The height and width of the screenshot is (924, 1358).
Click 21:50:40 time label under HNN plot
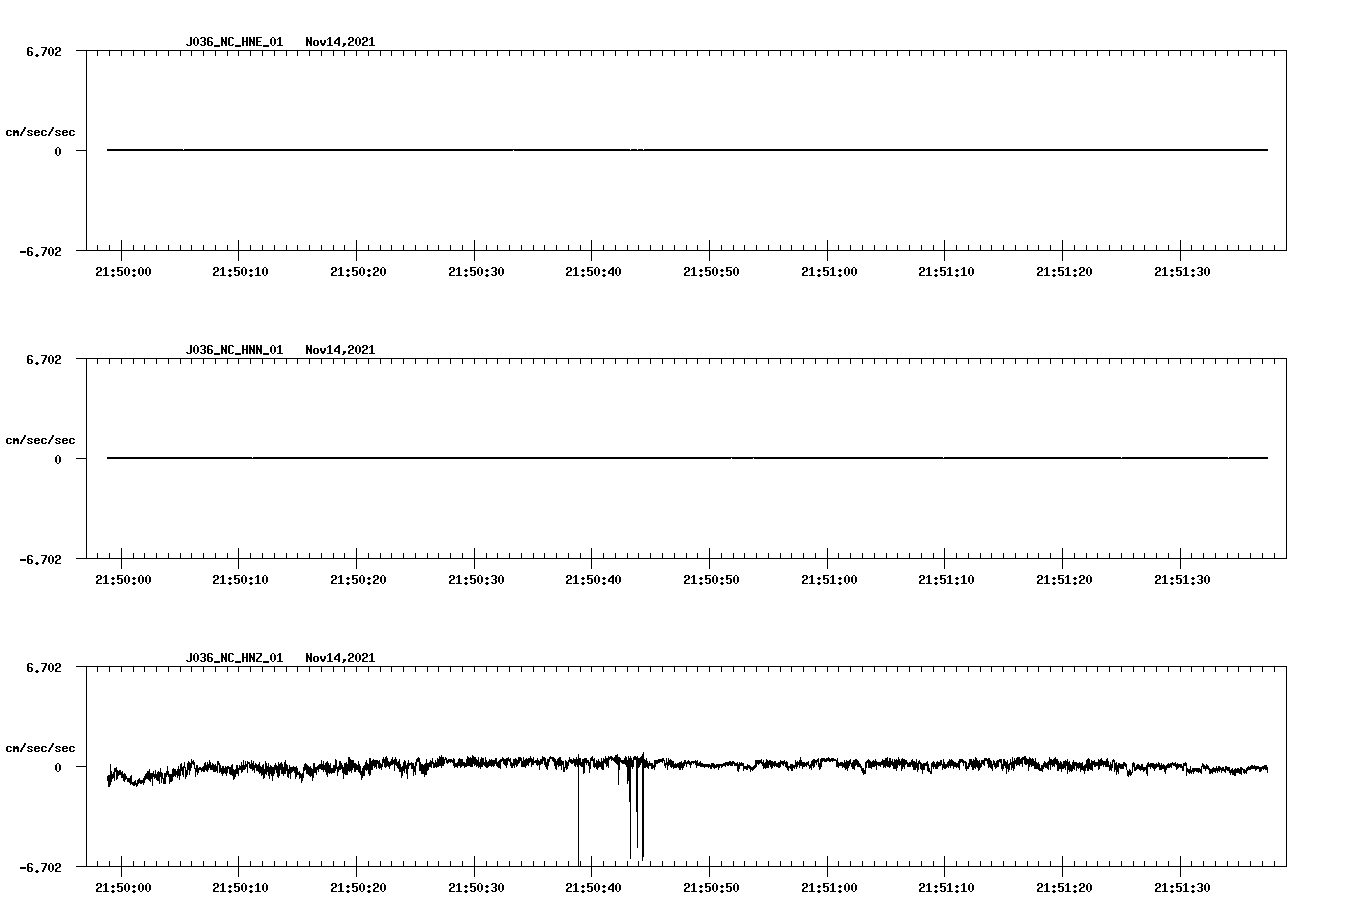click(594, 579)
